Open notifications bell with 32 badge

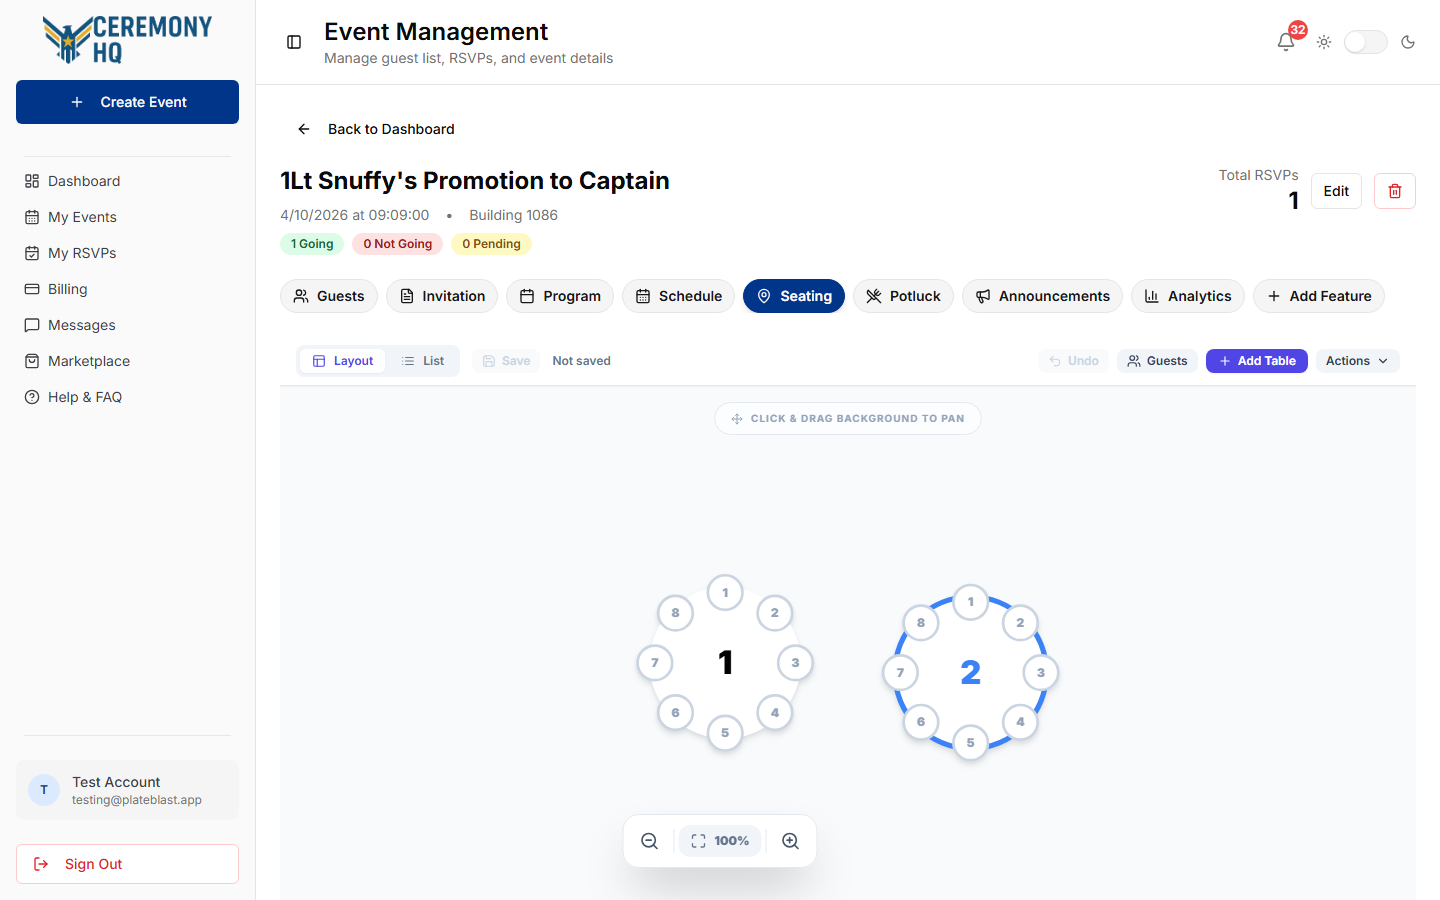[1286, 42]
